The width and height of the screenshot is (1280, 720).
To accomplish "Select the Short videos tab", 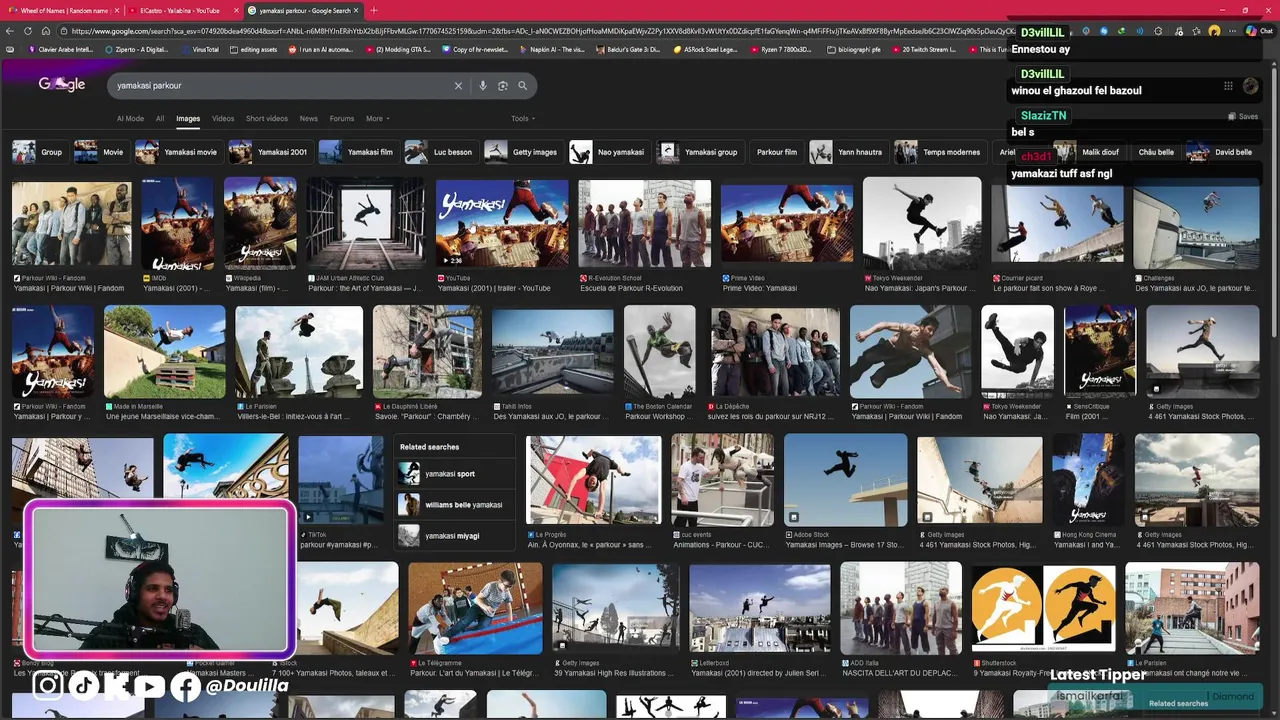I will pos(267,118).
